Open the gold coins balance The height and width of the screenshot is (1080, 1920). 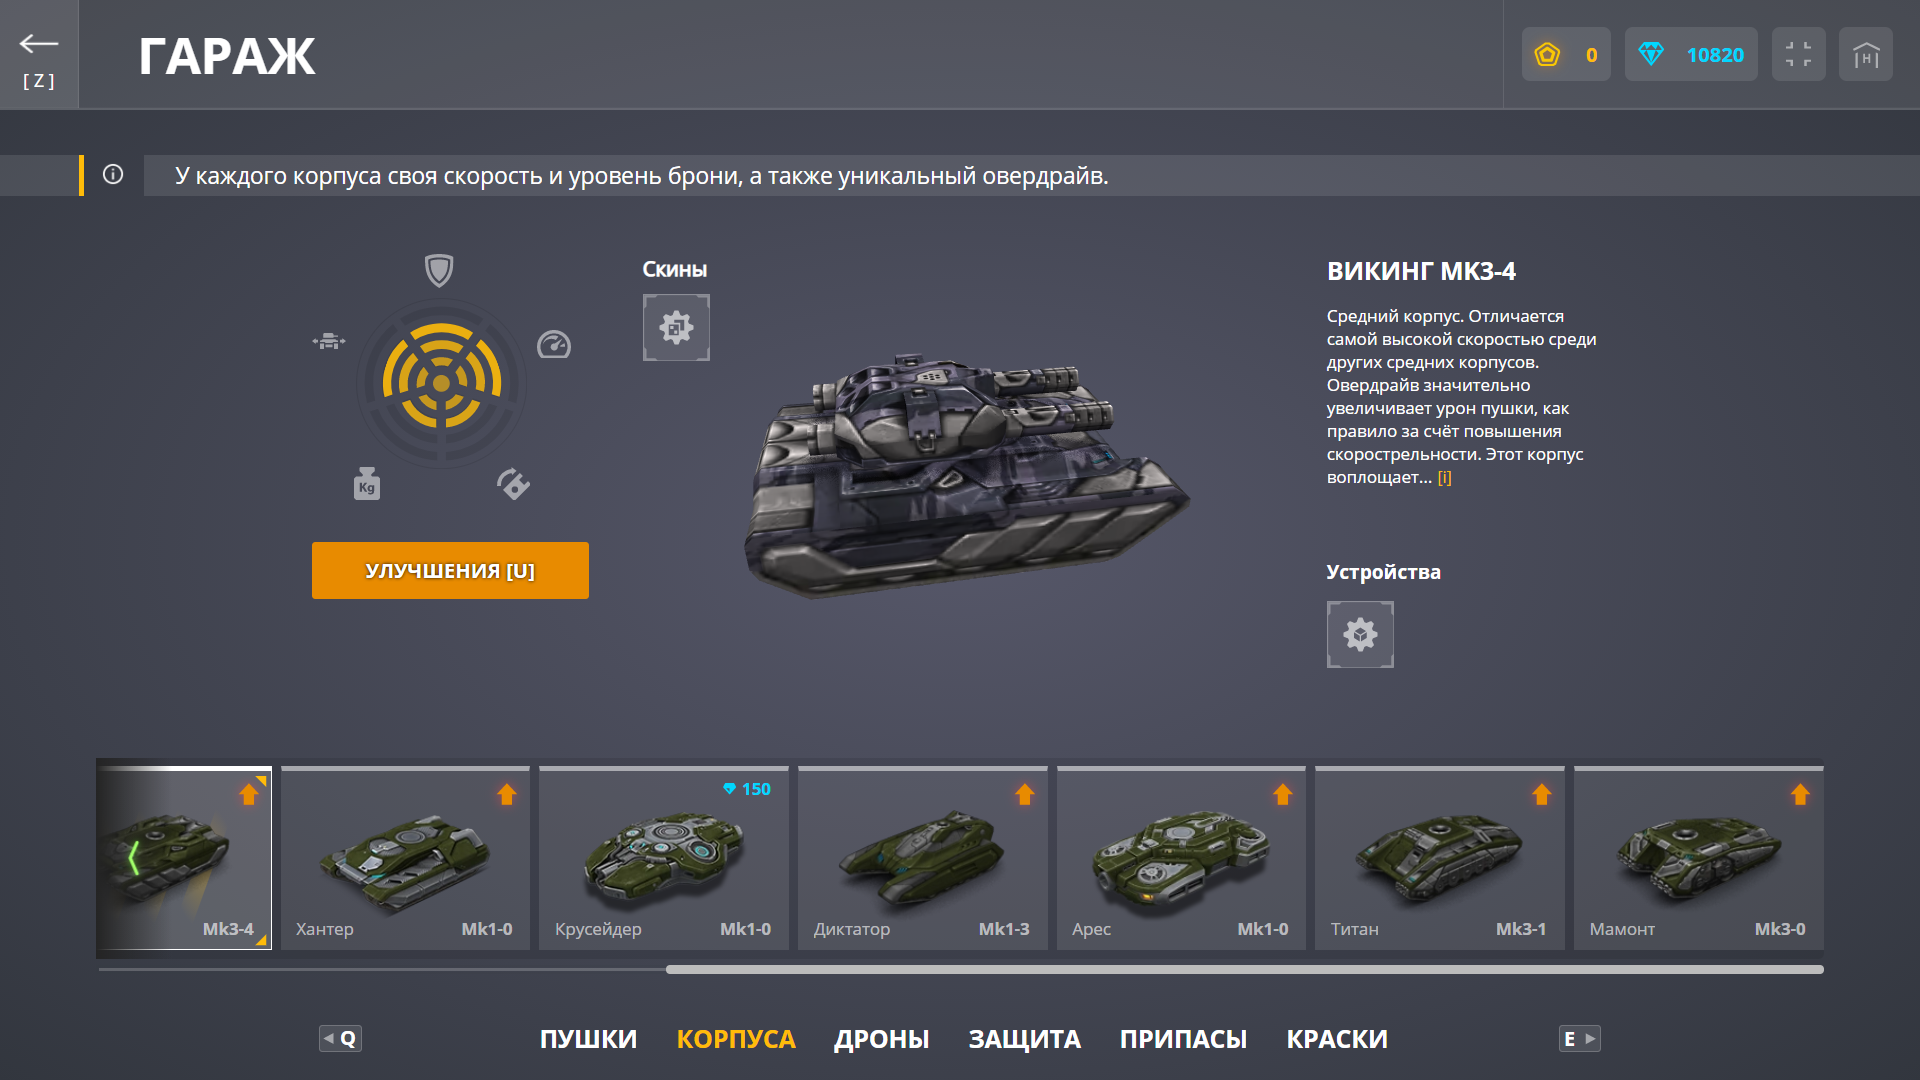tap(1566, 55)
